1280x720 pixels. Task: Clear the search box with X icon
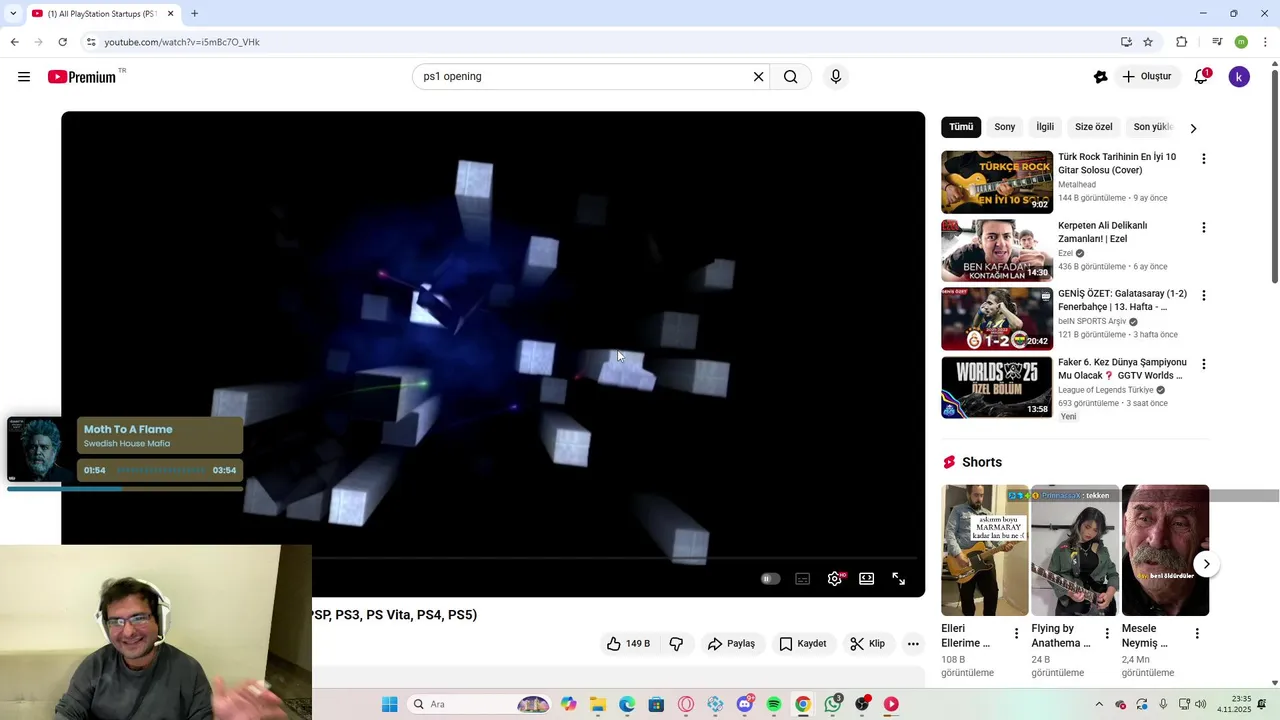pos(758,77)
